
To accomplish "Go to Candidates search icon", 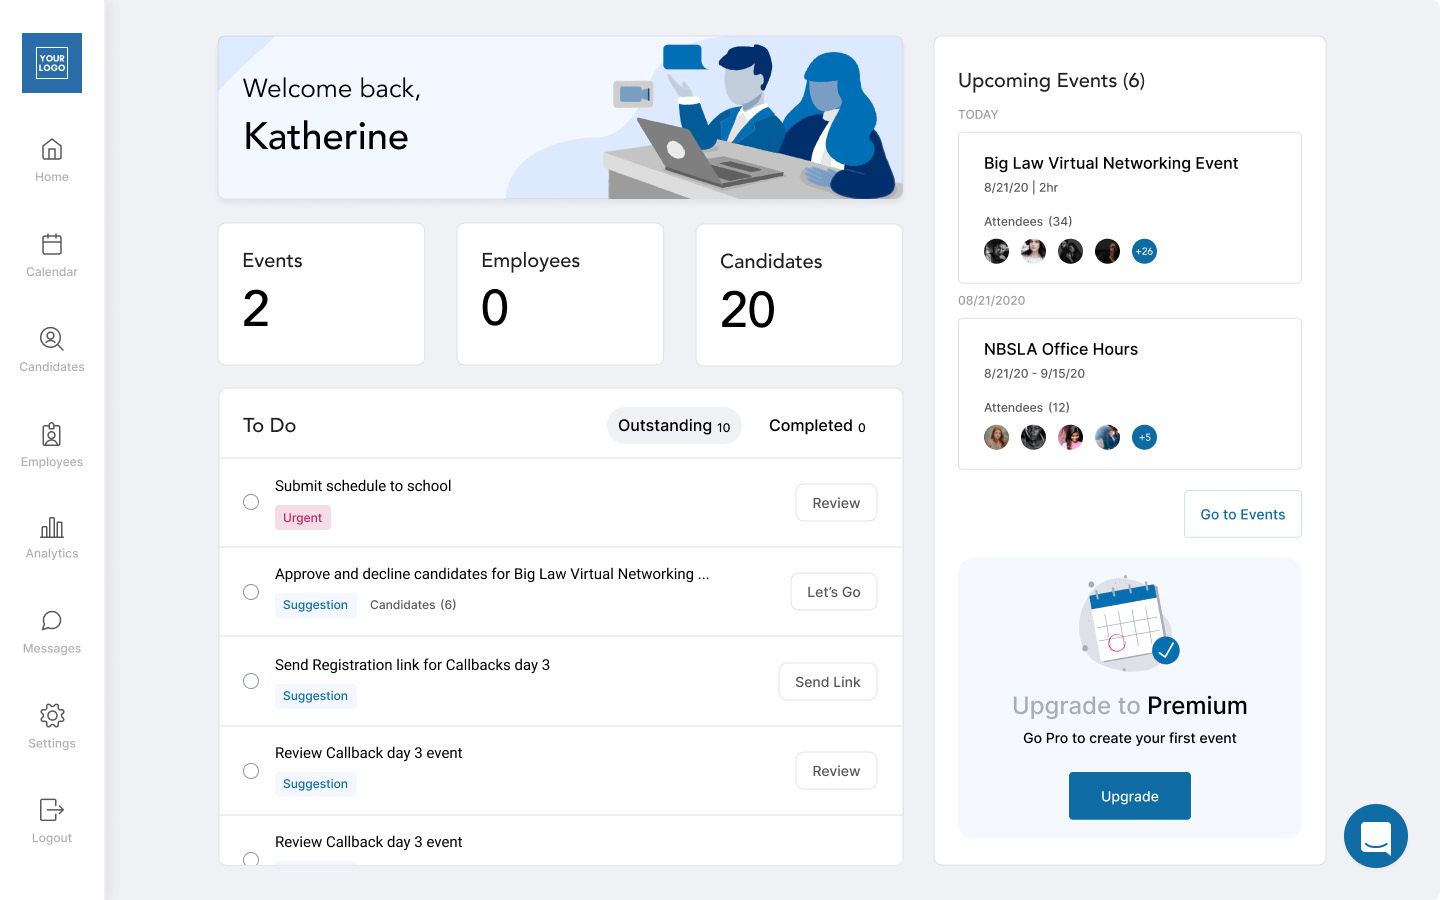I will (x=52, y=339).
